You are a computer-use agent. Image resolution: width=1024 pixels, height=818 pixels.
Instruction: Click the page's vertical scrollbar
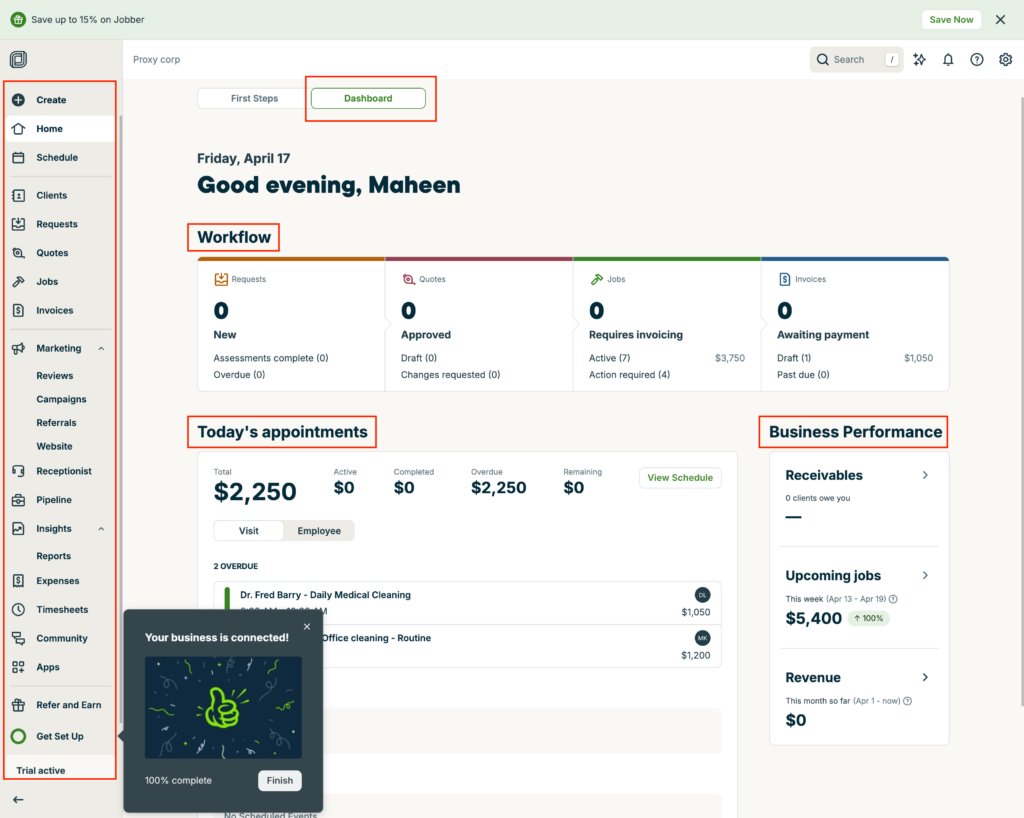(1021, 401)
